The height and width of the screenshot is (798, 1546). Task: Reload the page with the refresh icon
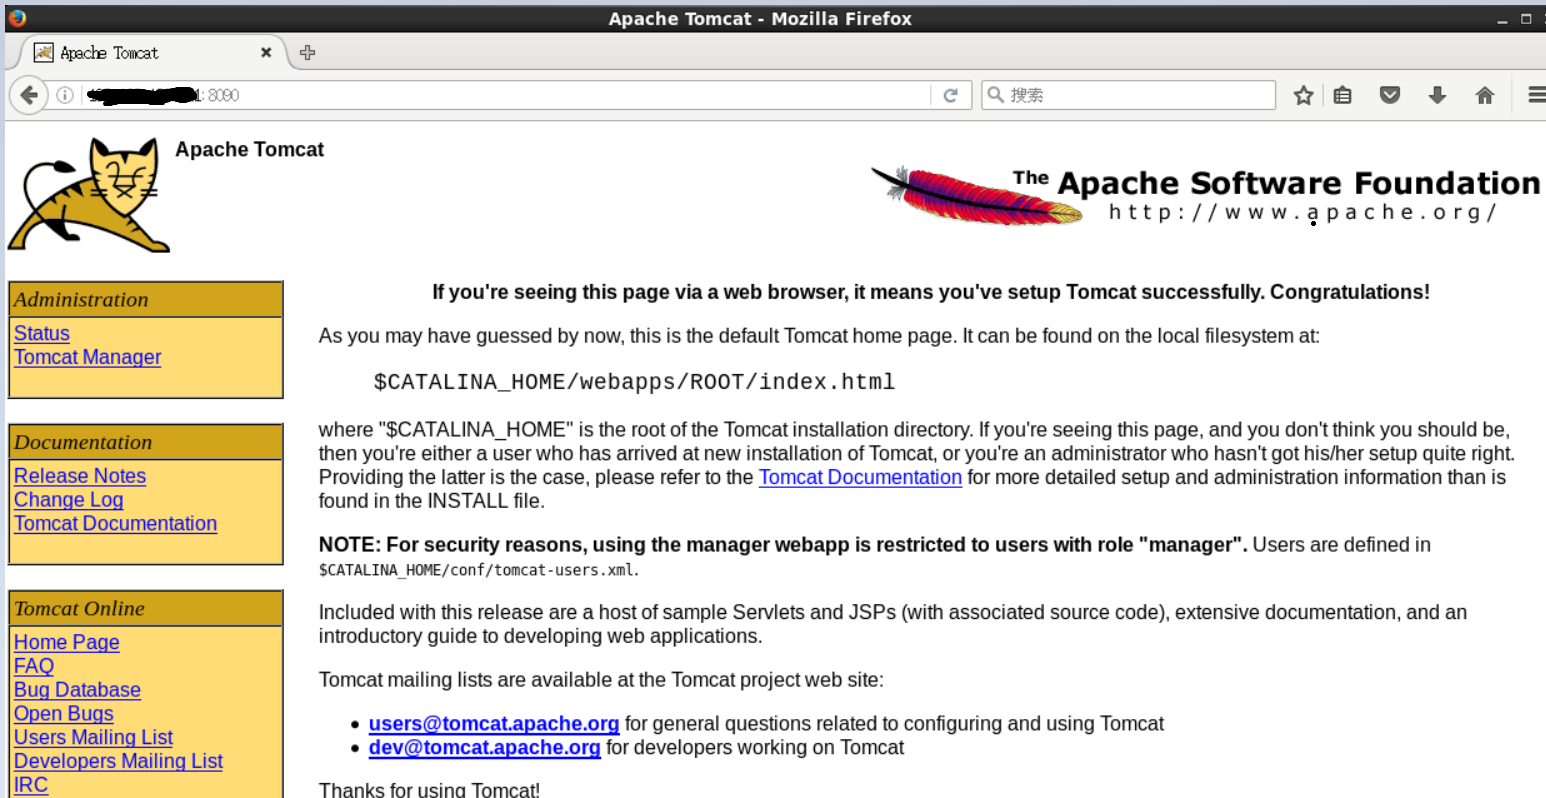pos(950,95)
